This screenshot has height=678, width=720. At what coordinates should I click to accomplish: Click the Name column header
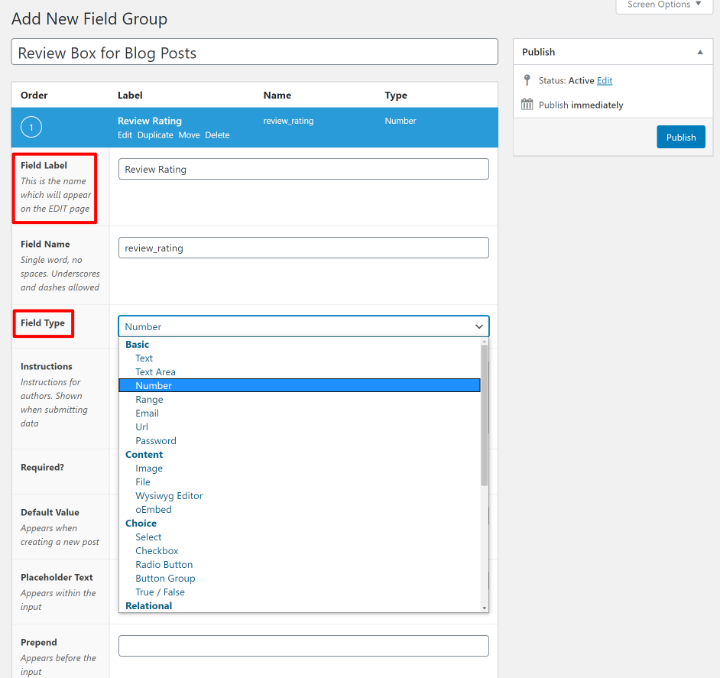[x=277, y=95]
